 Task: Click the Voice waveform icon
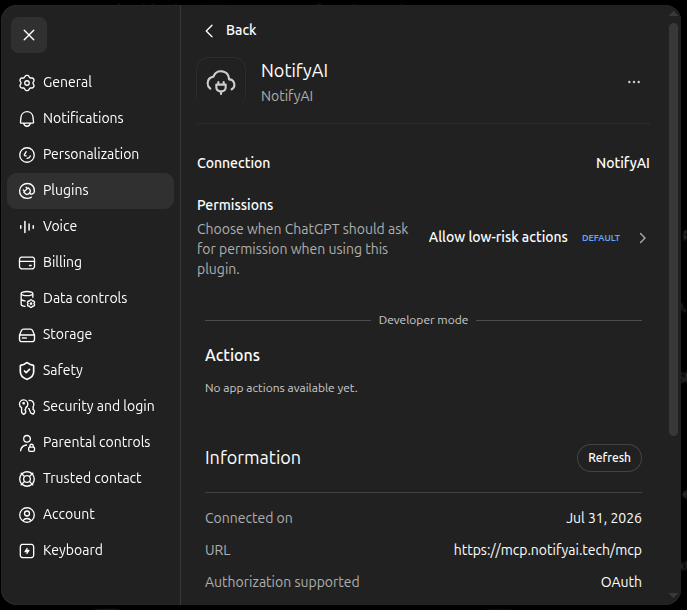27,226
